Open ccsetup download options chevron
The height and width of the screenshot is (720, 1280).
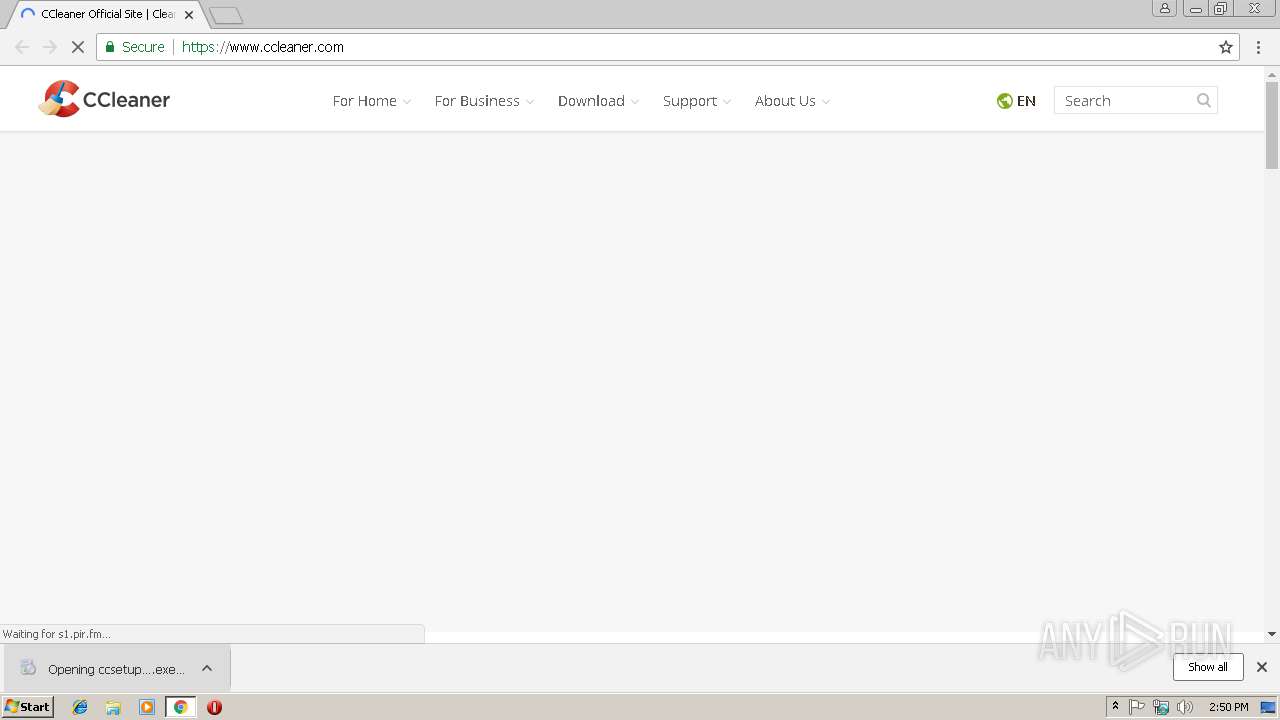point(207,668)
